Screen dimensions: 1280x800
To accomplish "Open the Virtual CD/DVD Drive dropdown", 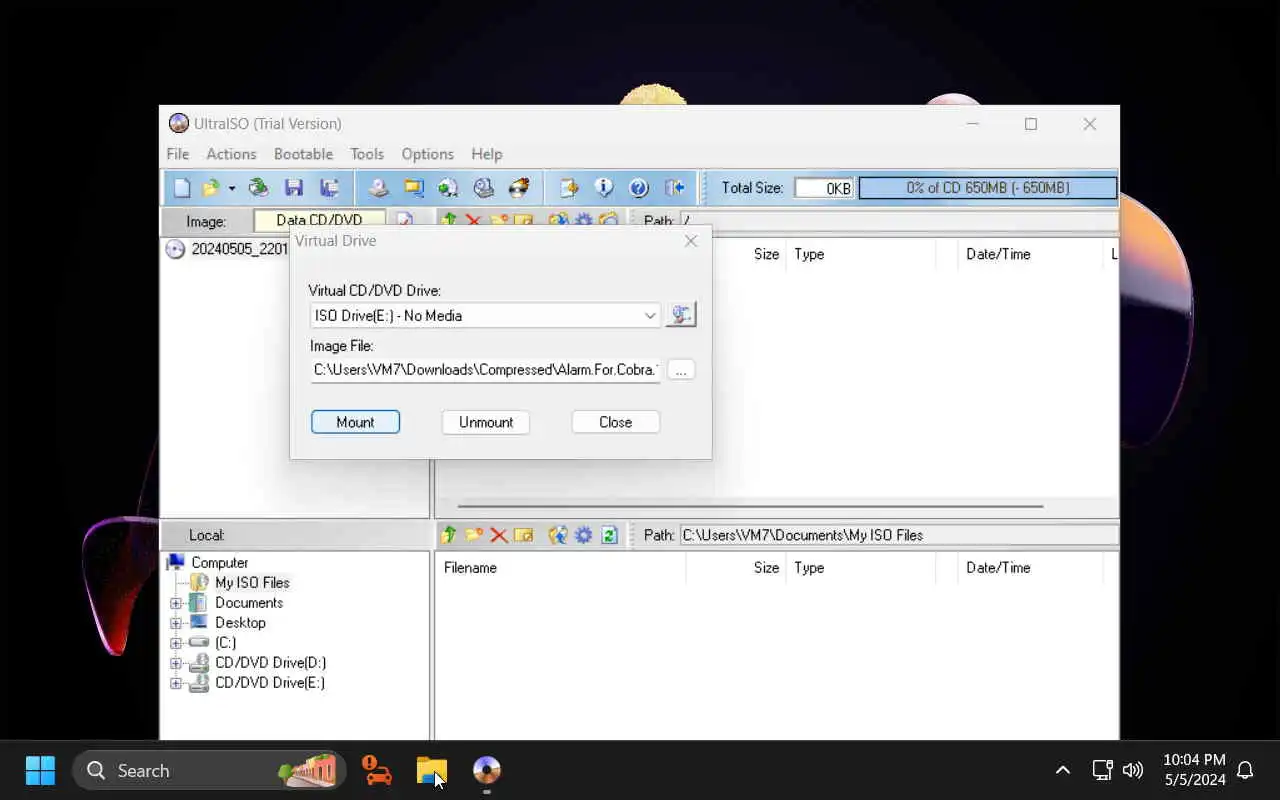I will click(x=650, y=315).
